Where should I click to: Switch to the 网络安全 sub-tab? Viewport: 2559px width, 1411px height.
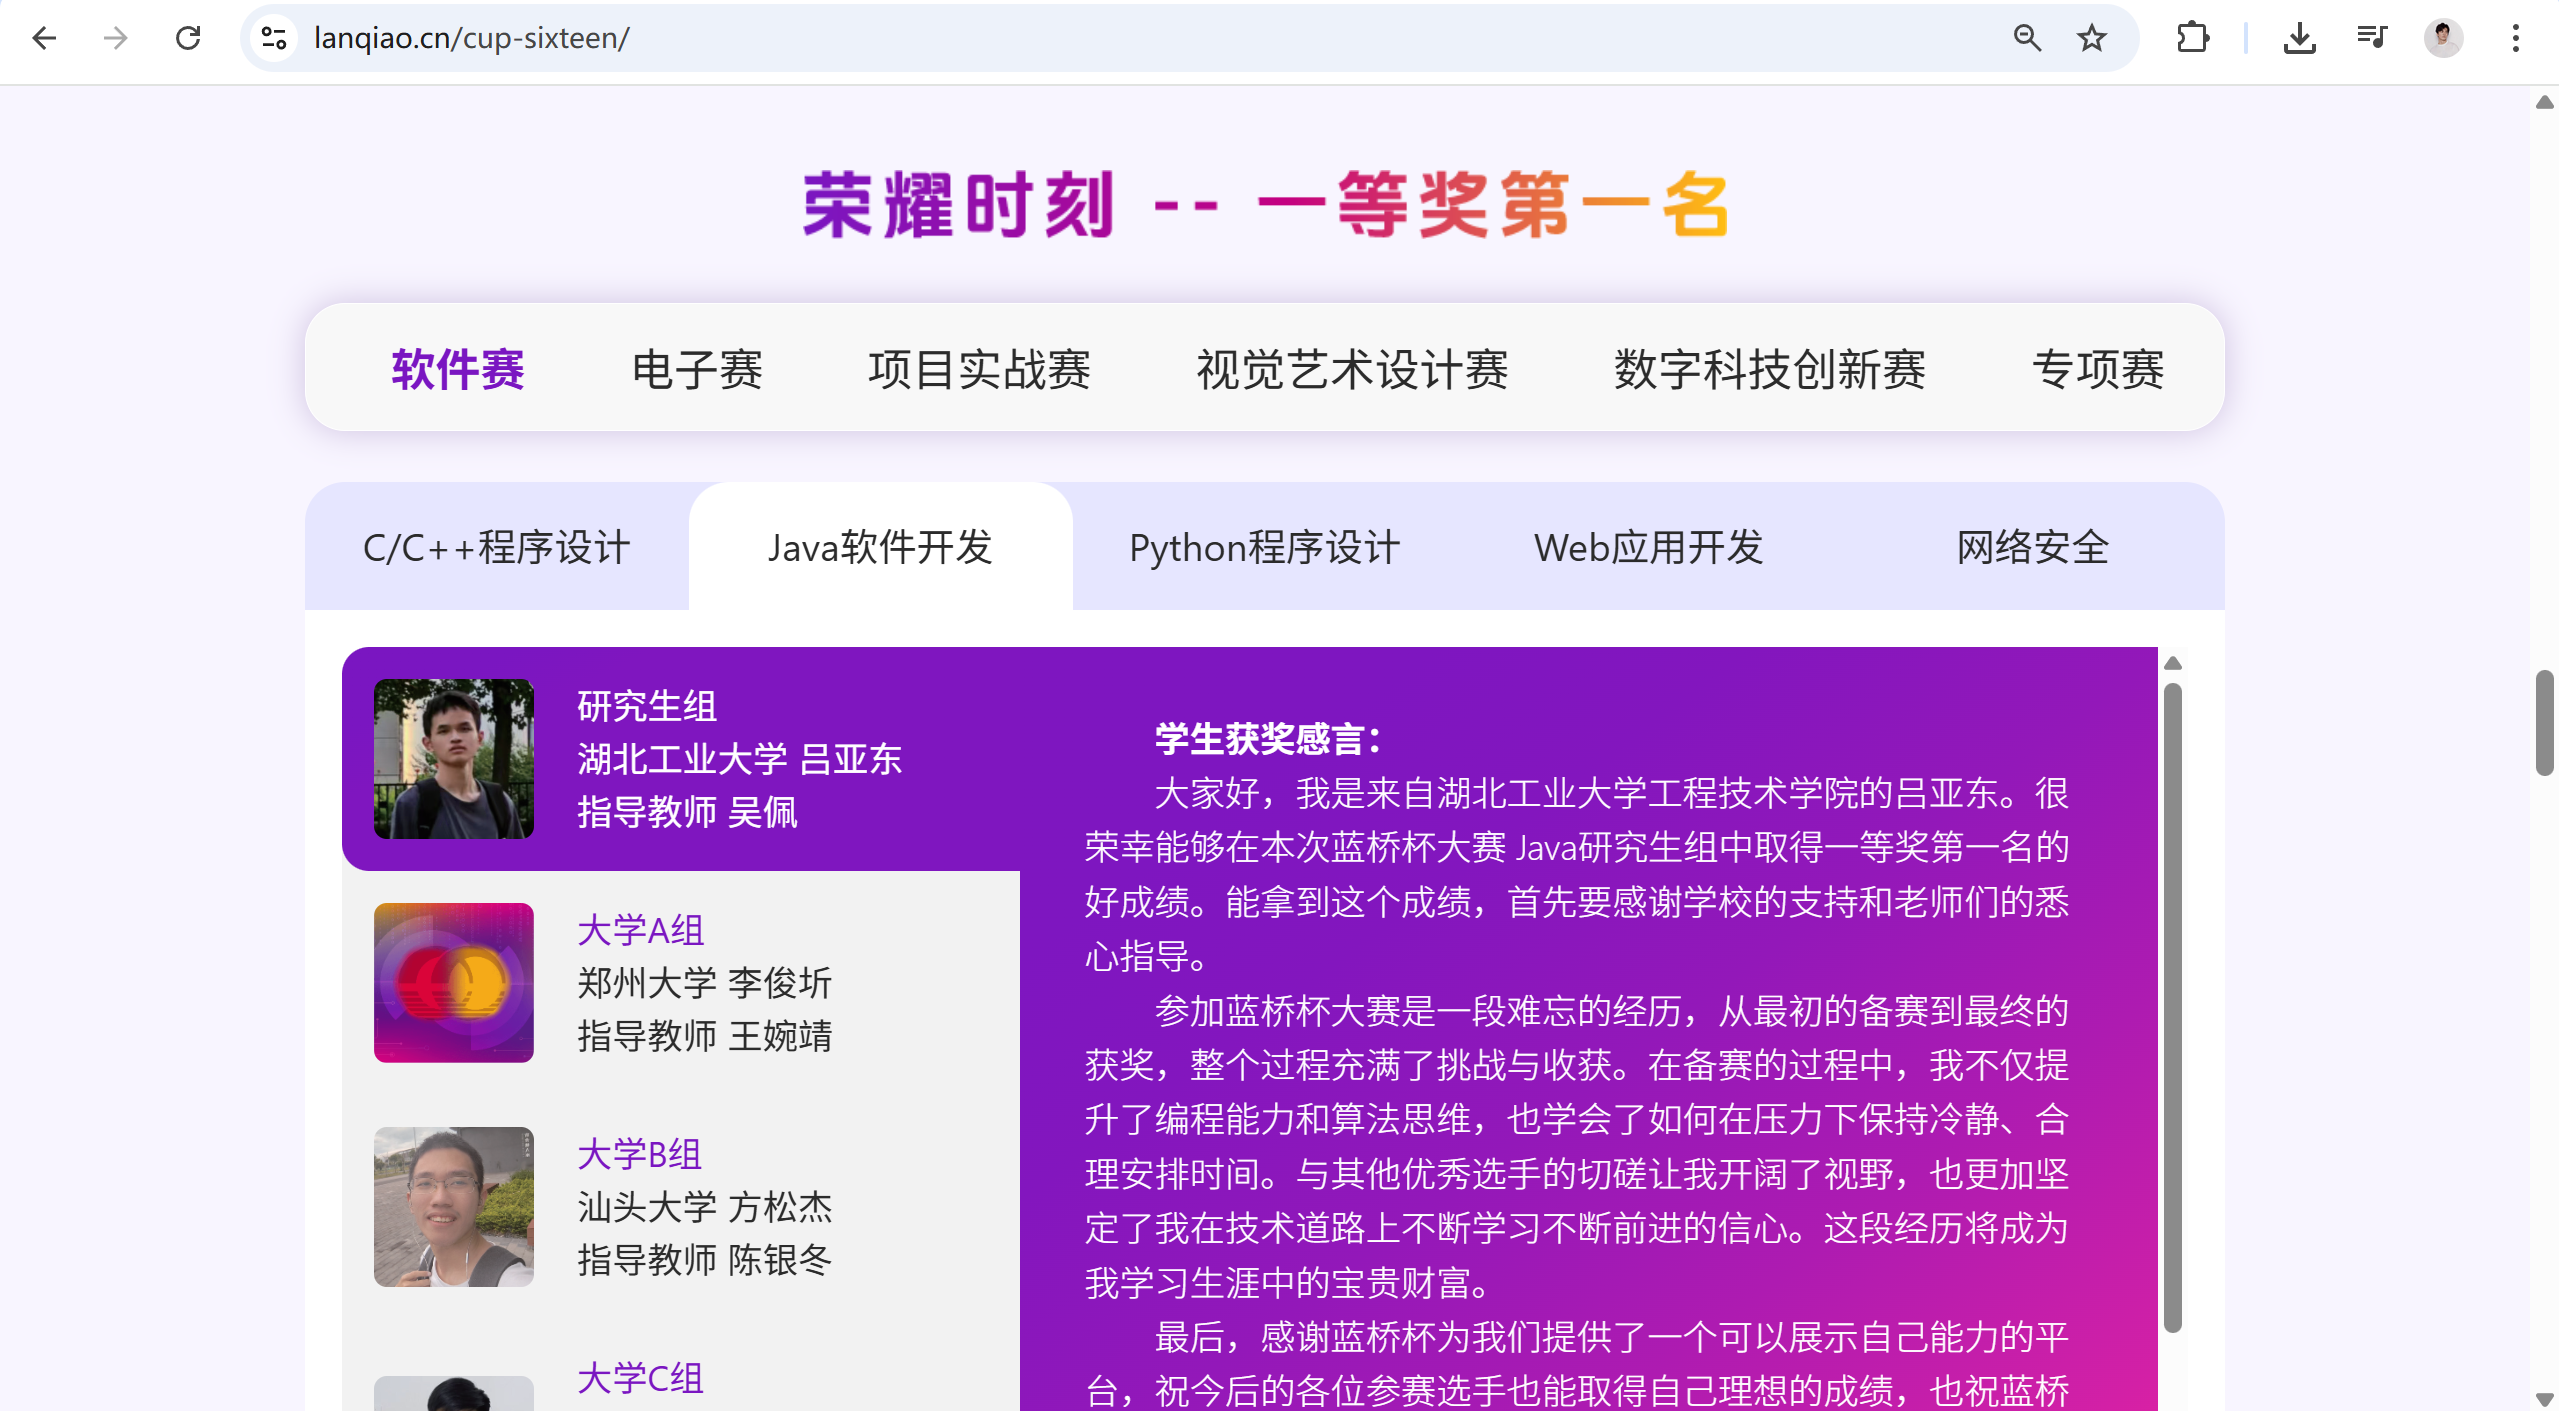coord(2032,547)
